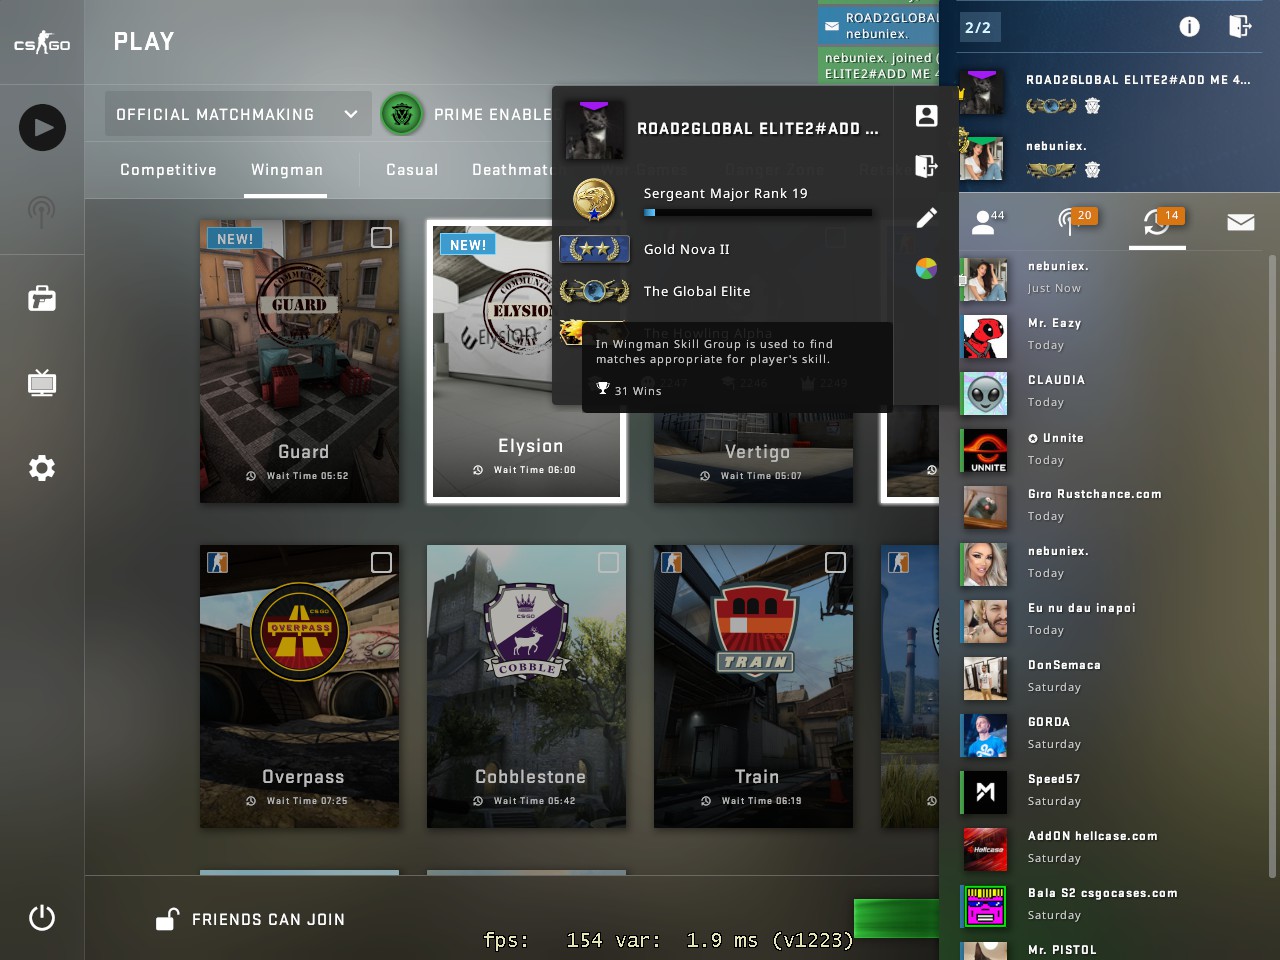The height and width of the screenshot is (960, 1280).
Task: Click the exit door icon in player popup
Action: click(x=926, y=166)
